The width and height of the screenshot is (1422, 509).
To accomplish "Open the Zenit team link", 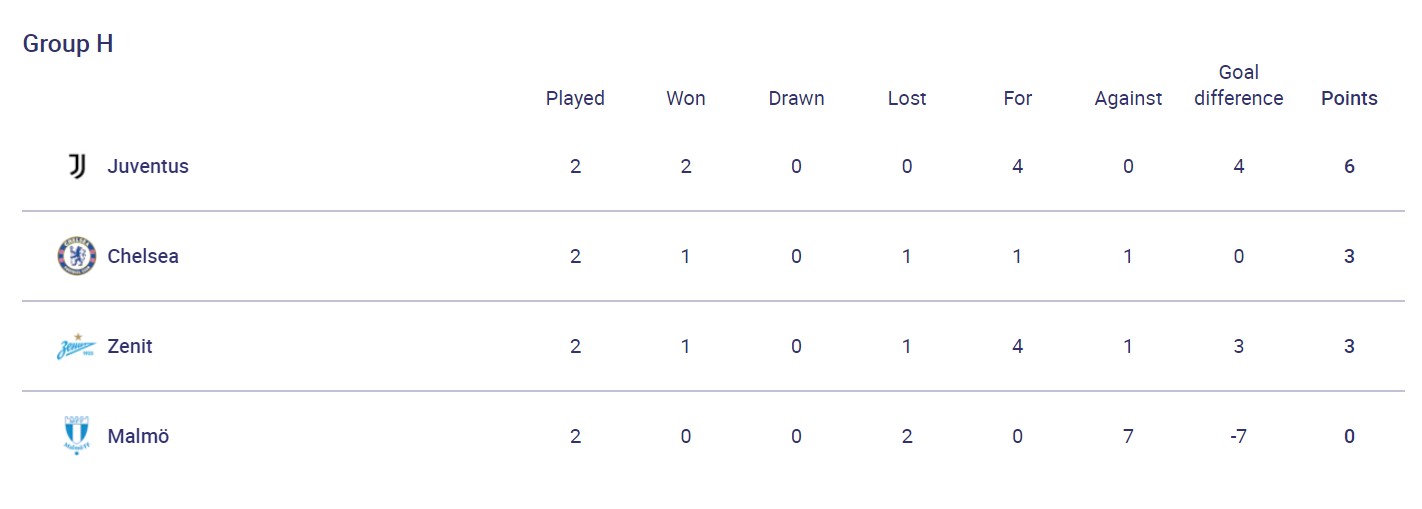I will pyautogui.click(x=130, y=347).
